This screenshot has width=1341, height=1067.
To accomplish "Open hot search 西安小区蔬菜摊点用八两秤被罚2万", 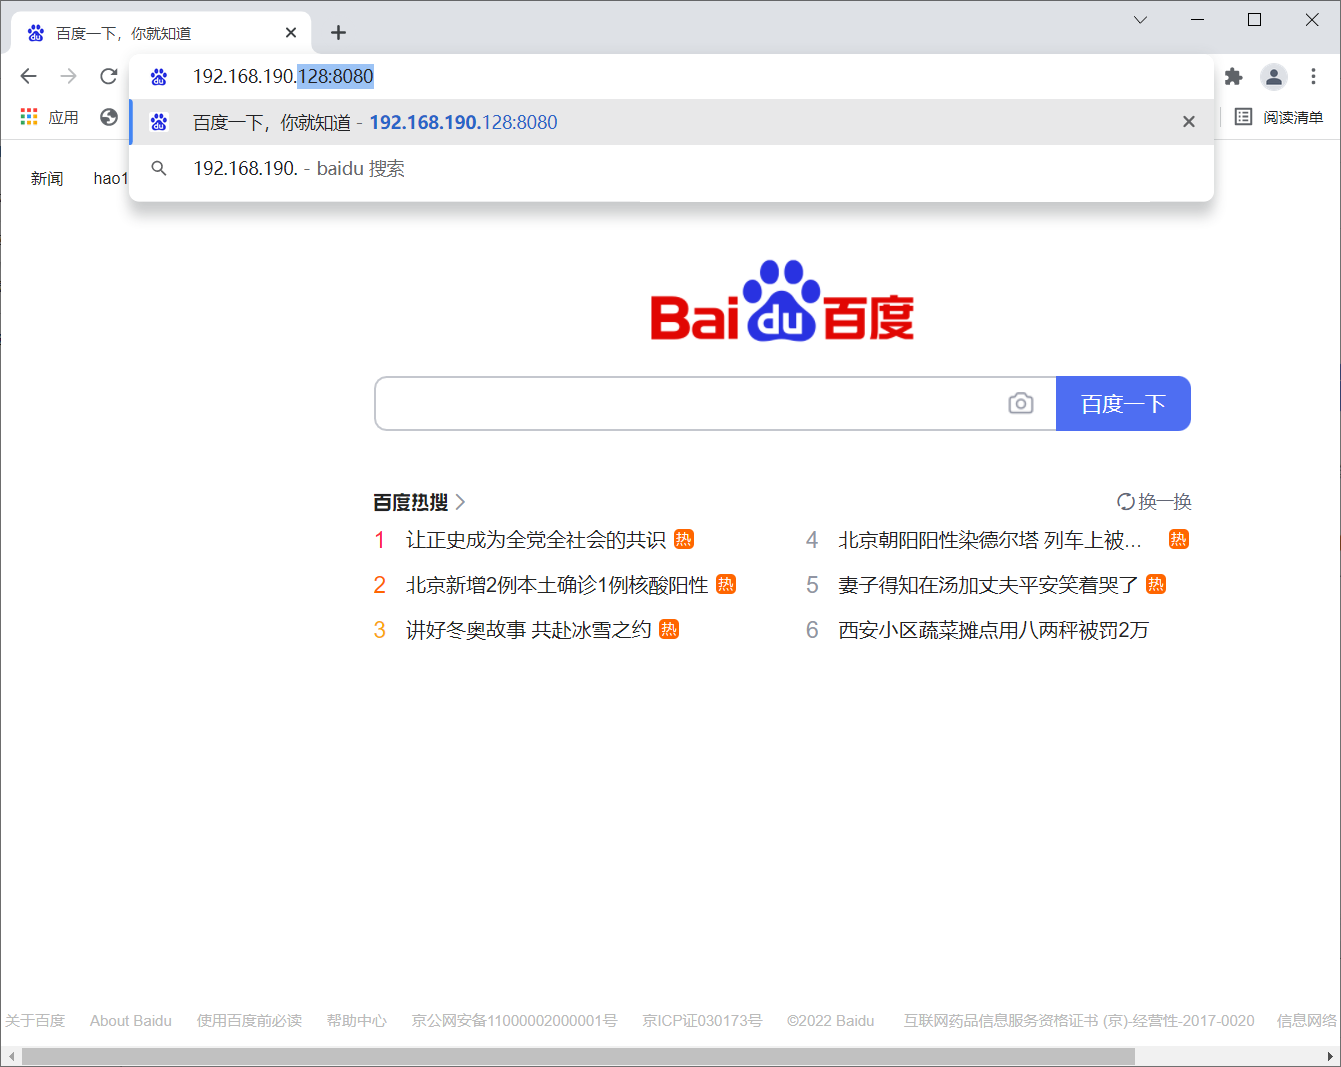I will [x=993, y=630].
